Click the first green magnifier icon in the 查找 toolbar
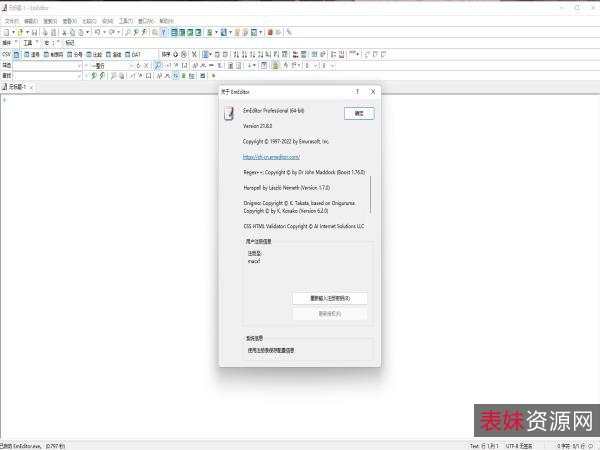Image resolution: width=600 pixels, height=450 pixels. [94, 76]
